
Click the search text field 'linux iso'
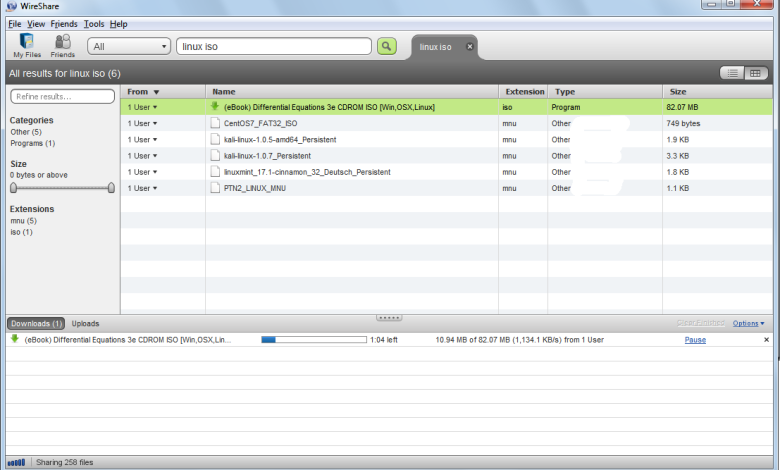[x=274, y=46]
